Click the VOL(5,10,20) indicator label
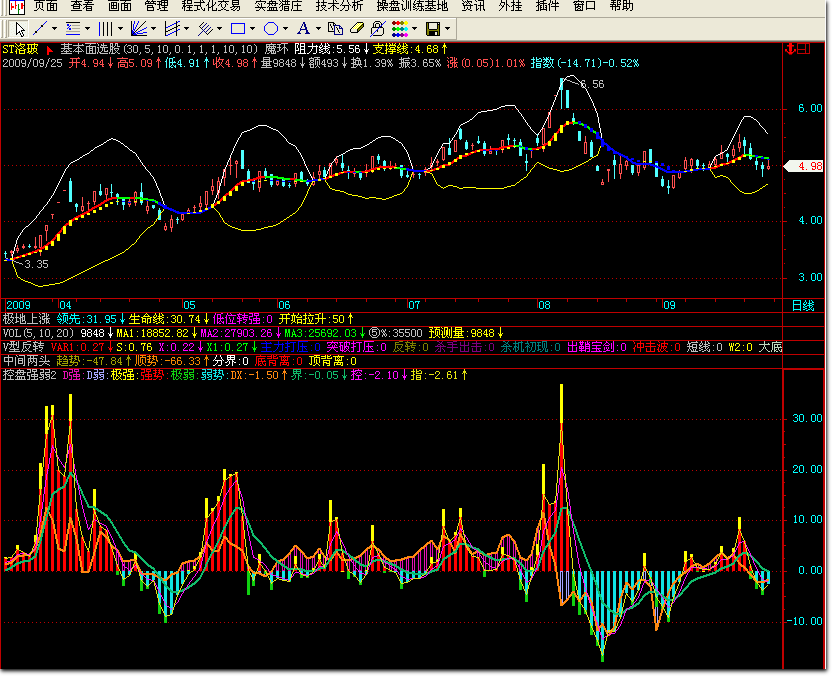833x676 pixels. (x=39, y=333)
